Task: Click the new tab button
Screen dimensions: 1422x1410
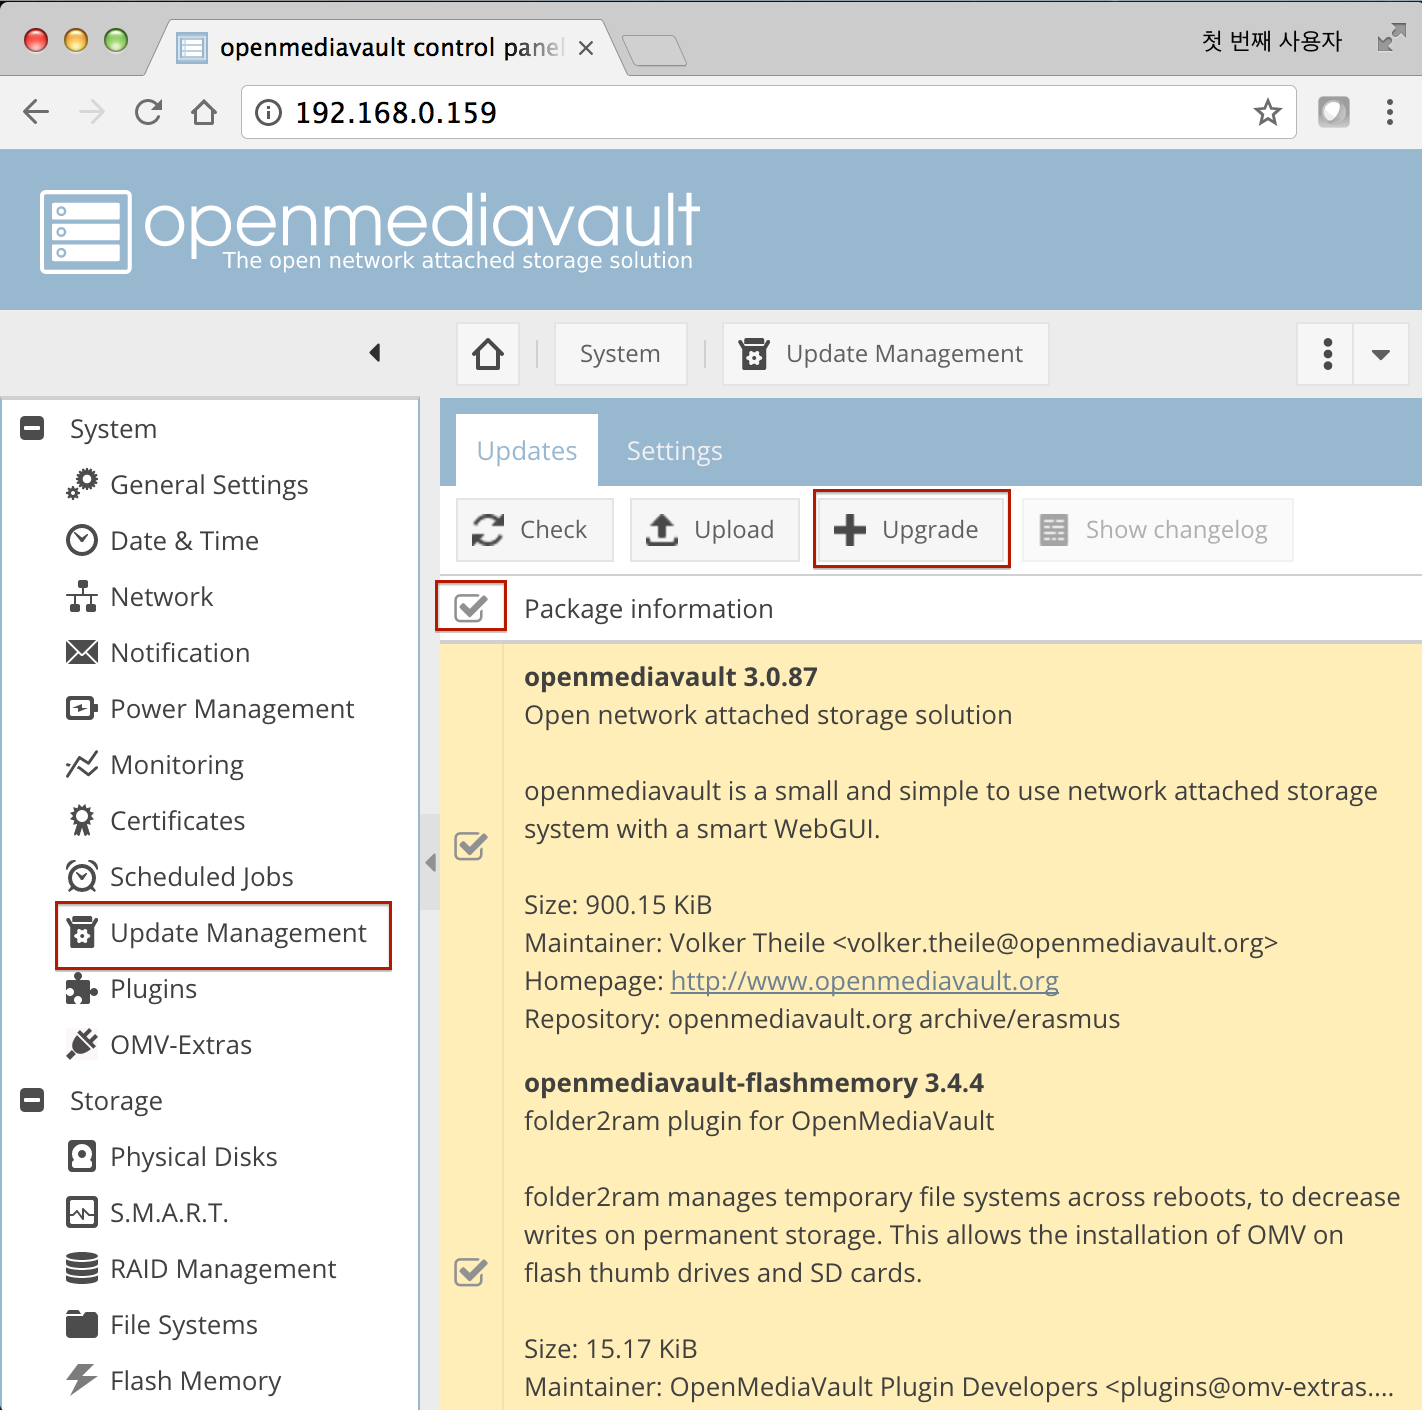Action: [x=654, y=50]
